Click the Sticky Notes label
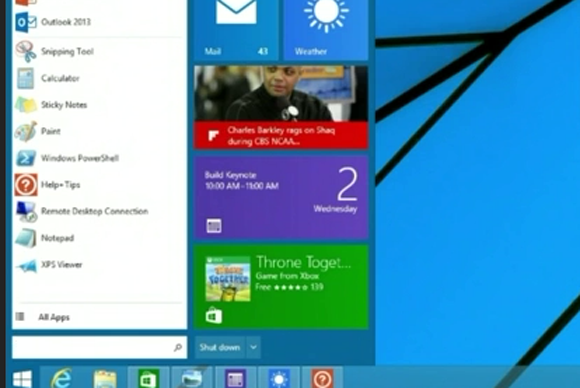Screen dimensions: 580x388 (64, 105)
